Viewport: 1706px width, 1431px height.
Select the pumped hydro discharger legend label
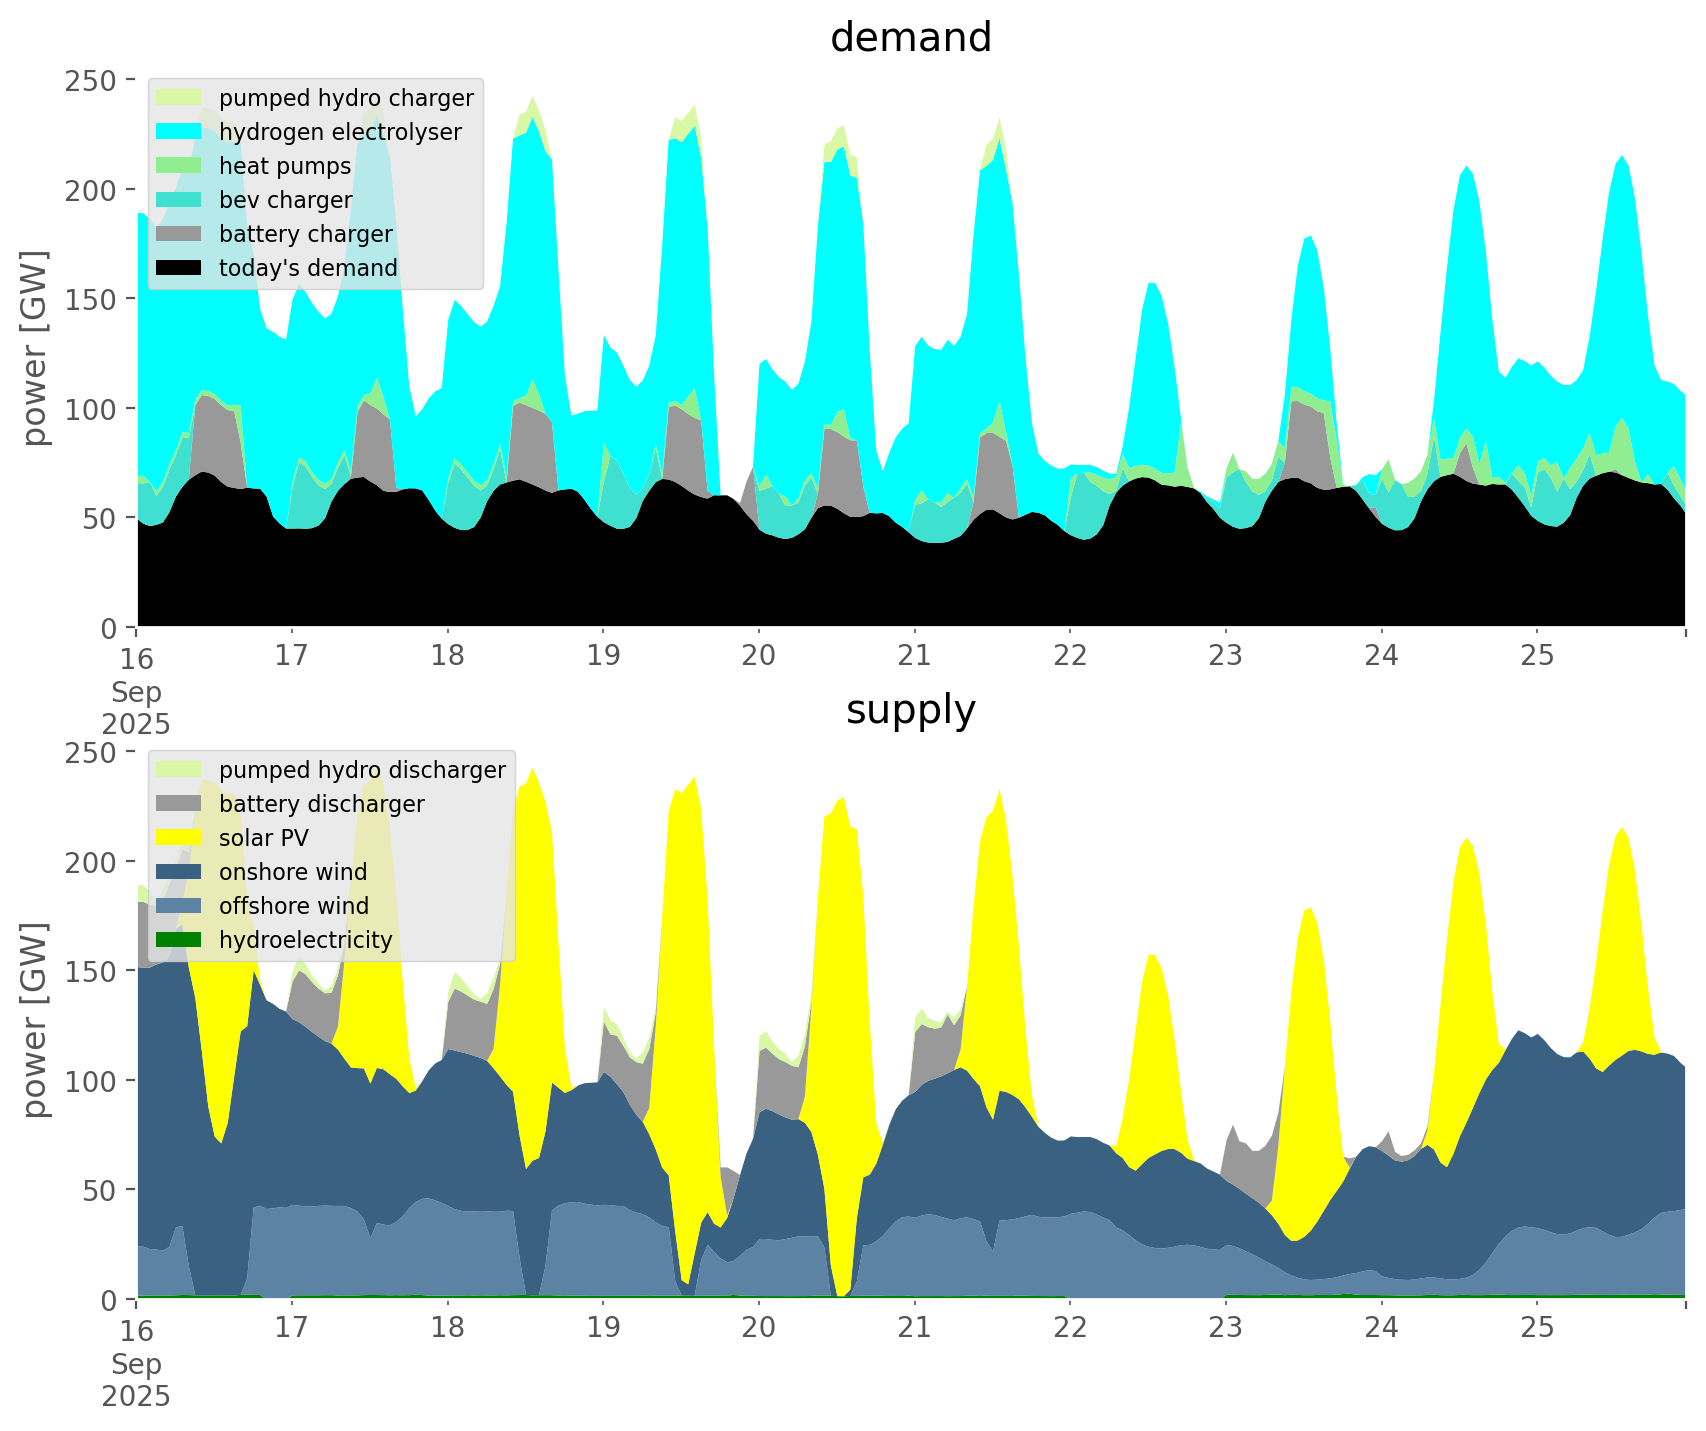pyautogui.click(x=362, y=770)
